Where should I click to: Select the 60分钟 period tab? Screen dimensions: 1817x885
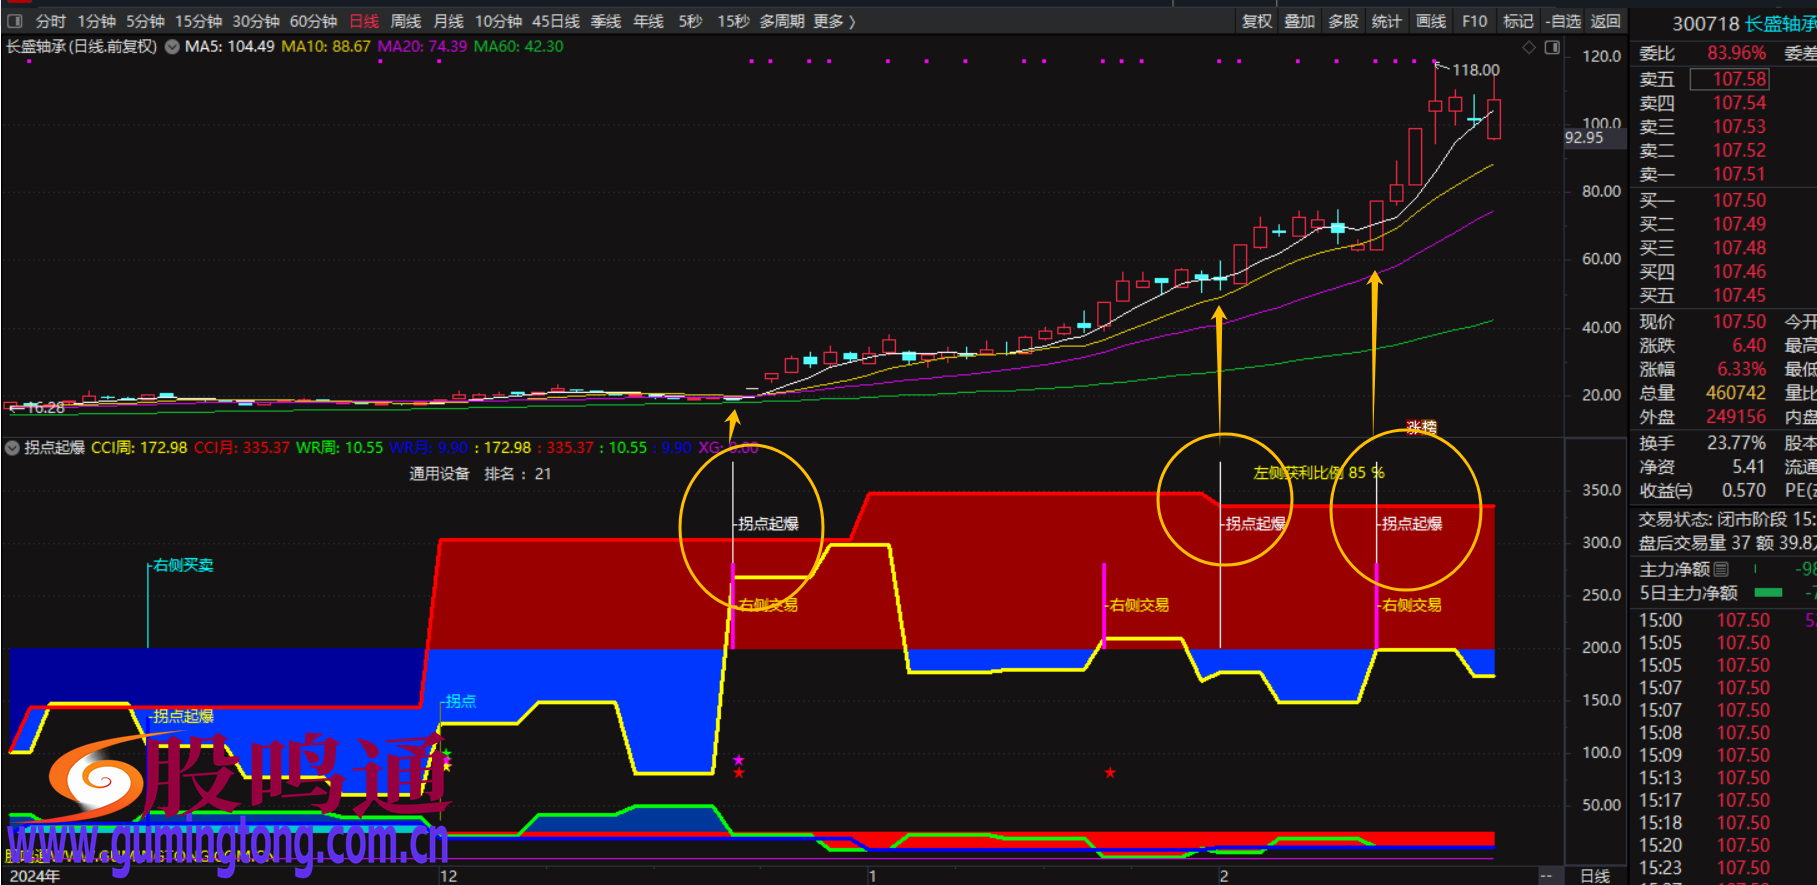[313, 21]
